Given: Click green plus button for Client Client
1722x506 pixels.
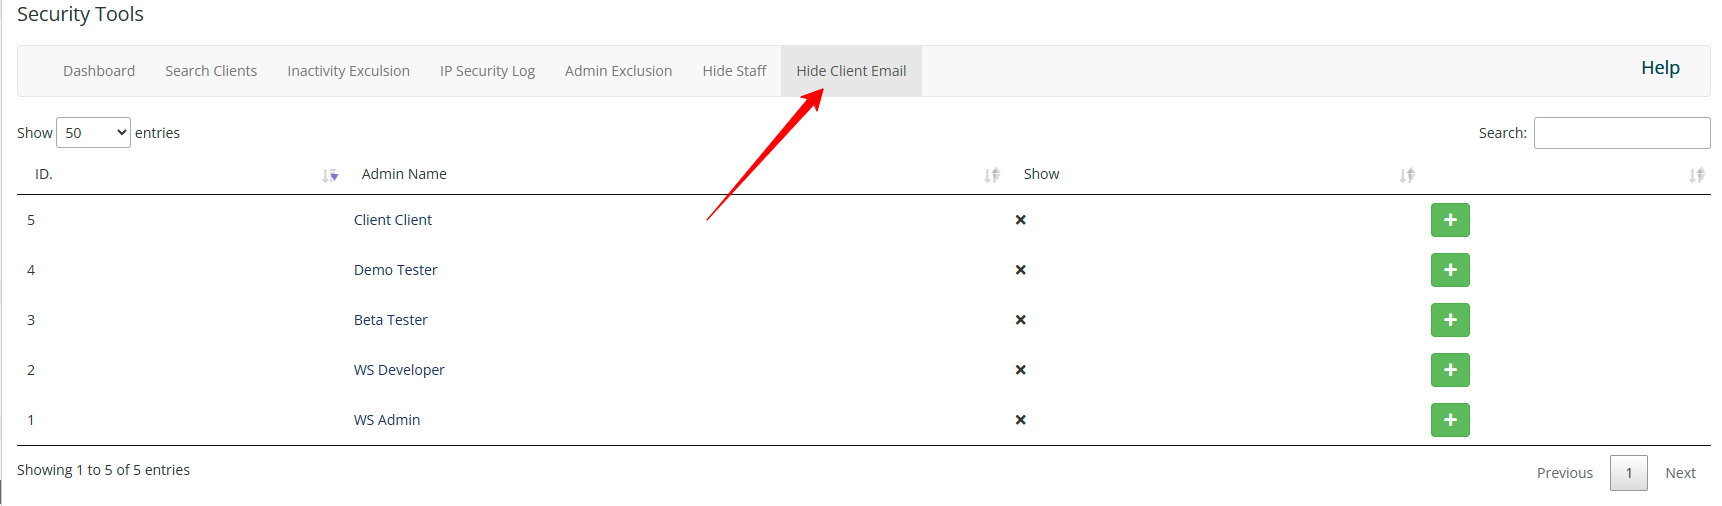Looking at the screenshot, I should 1450,220.
